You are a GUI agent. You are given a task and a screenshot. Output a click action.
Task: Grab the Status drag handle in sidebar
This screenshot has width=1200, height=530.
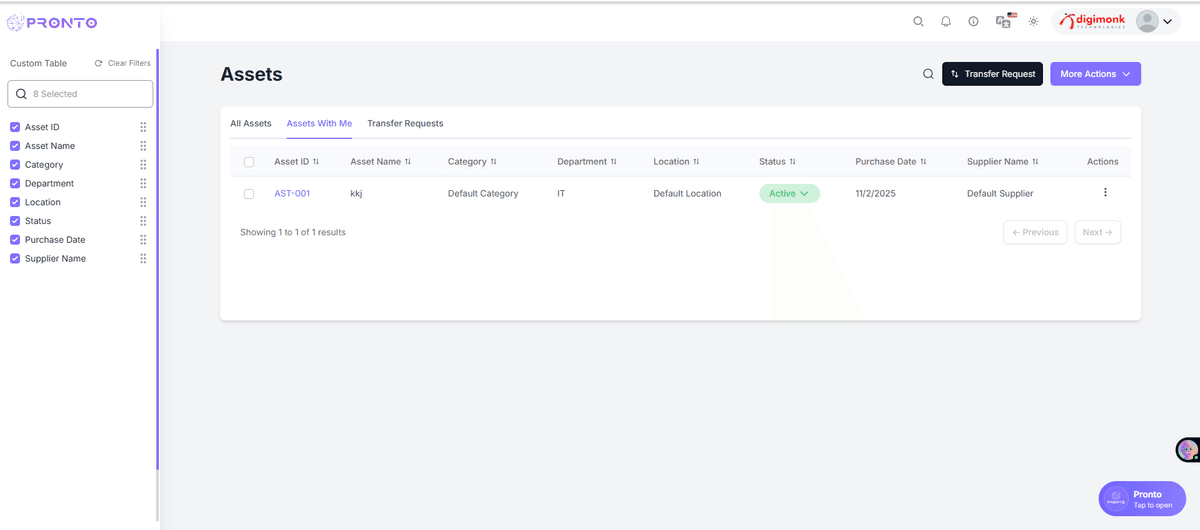[143, 221]
